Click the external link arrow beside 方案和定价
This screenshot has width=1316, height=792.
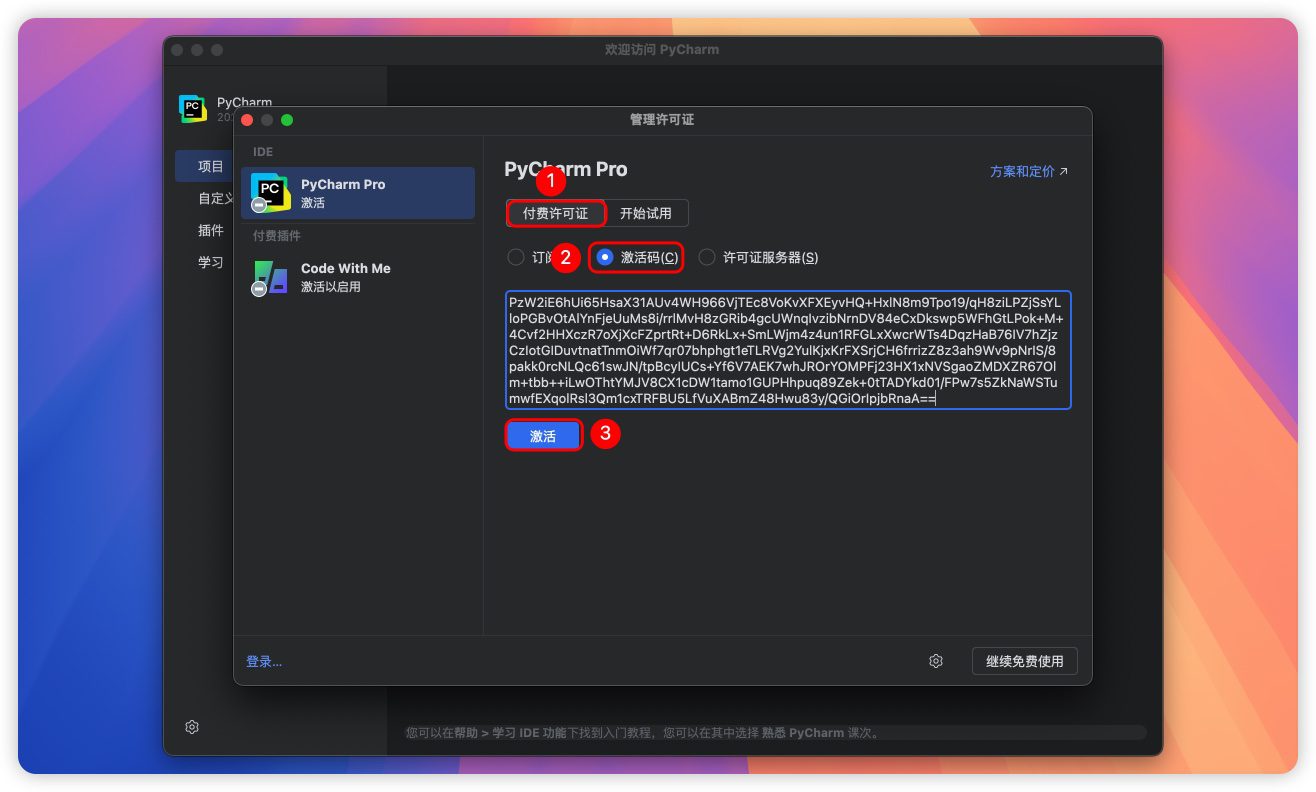pyautogui.click(x=1064, y=172)
